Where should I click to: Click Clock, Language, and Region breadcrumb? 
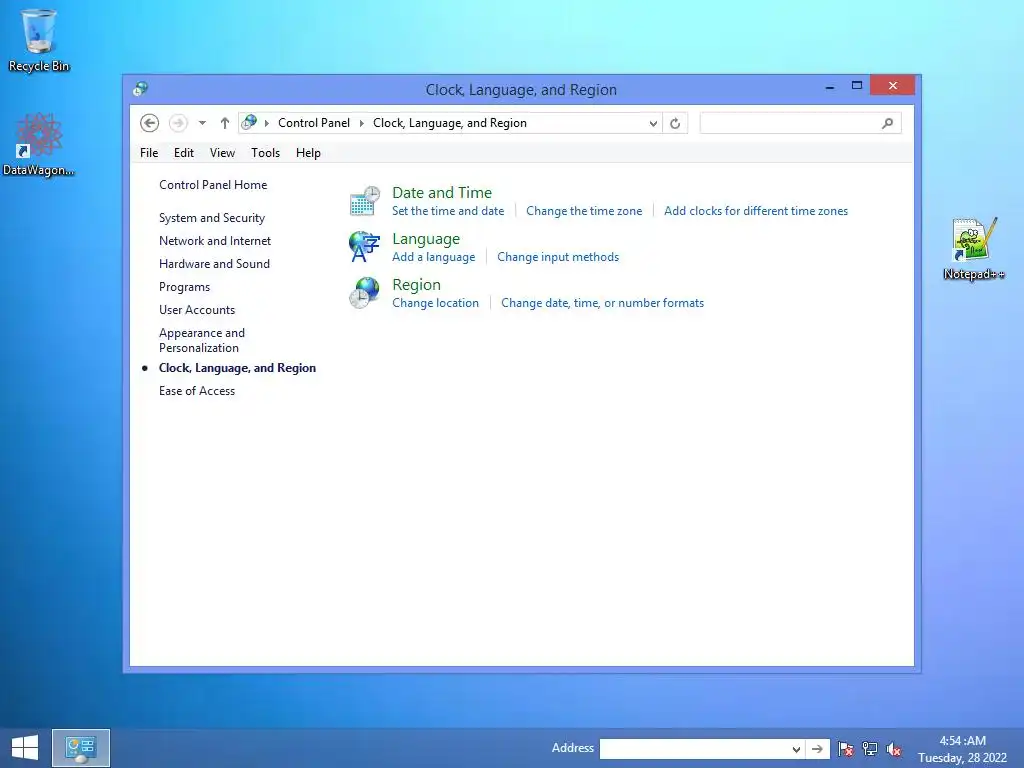449,123
